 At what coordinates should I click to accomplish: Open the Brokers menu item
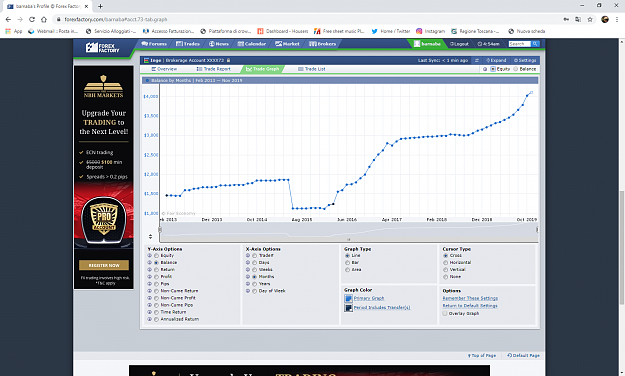[322, 44]
